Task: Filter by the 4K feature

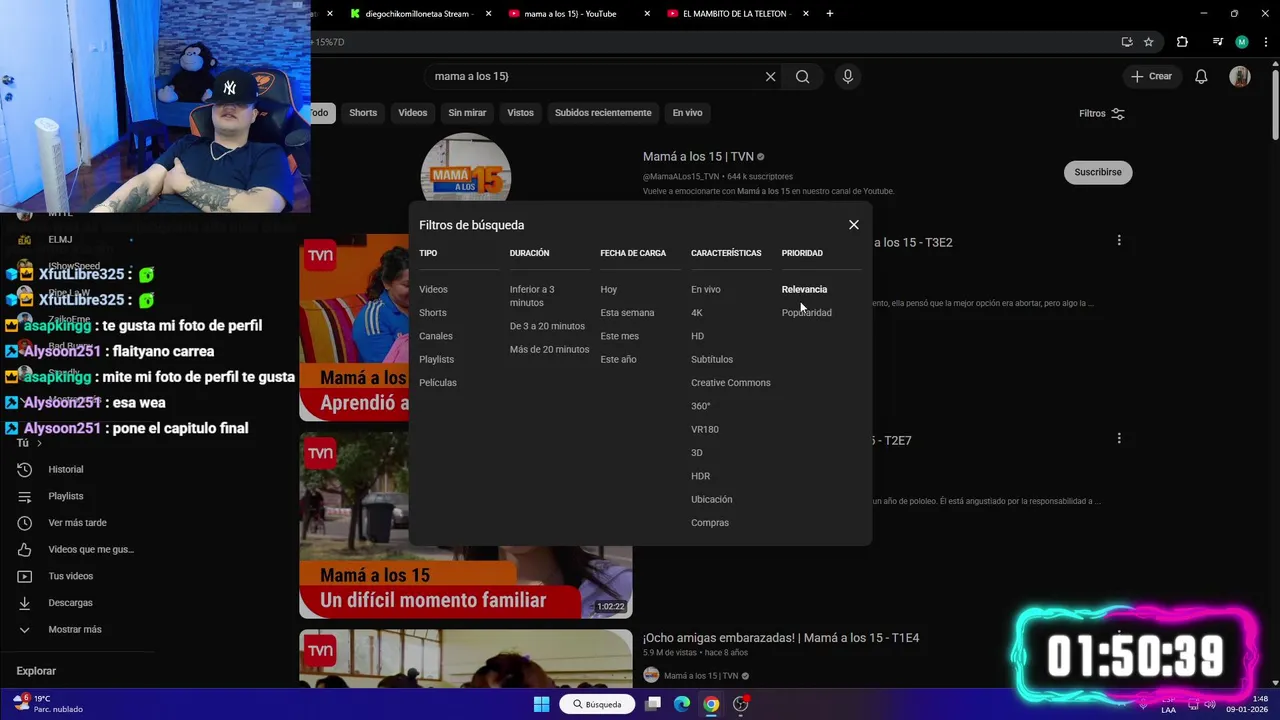Action: 697,313
